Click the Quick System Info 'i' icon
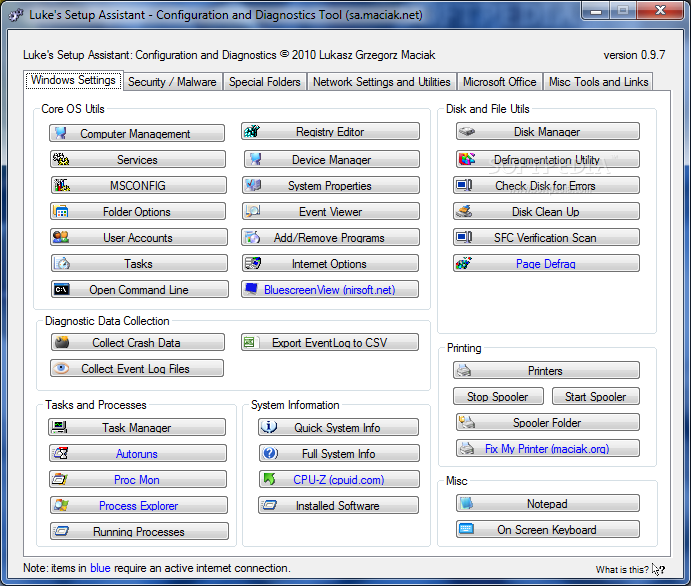 tap(269, 427)
